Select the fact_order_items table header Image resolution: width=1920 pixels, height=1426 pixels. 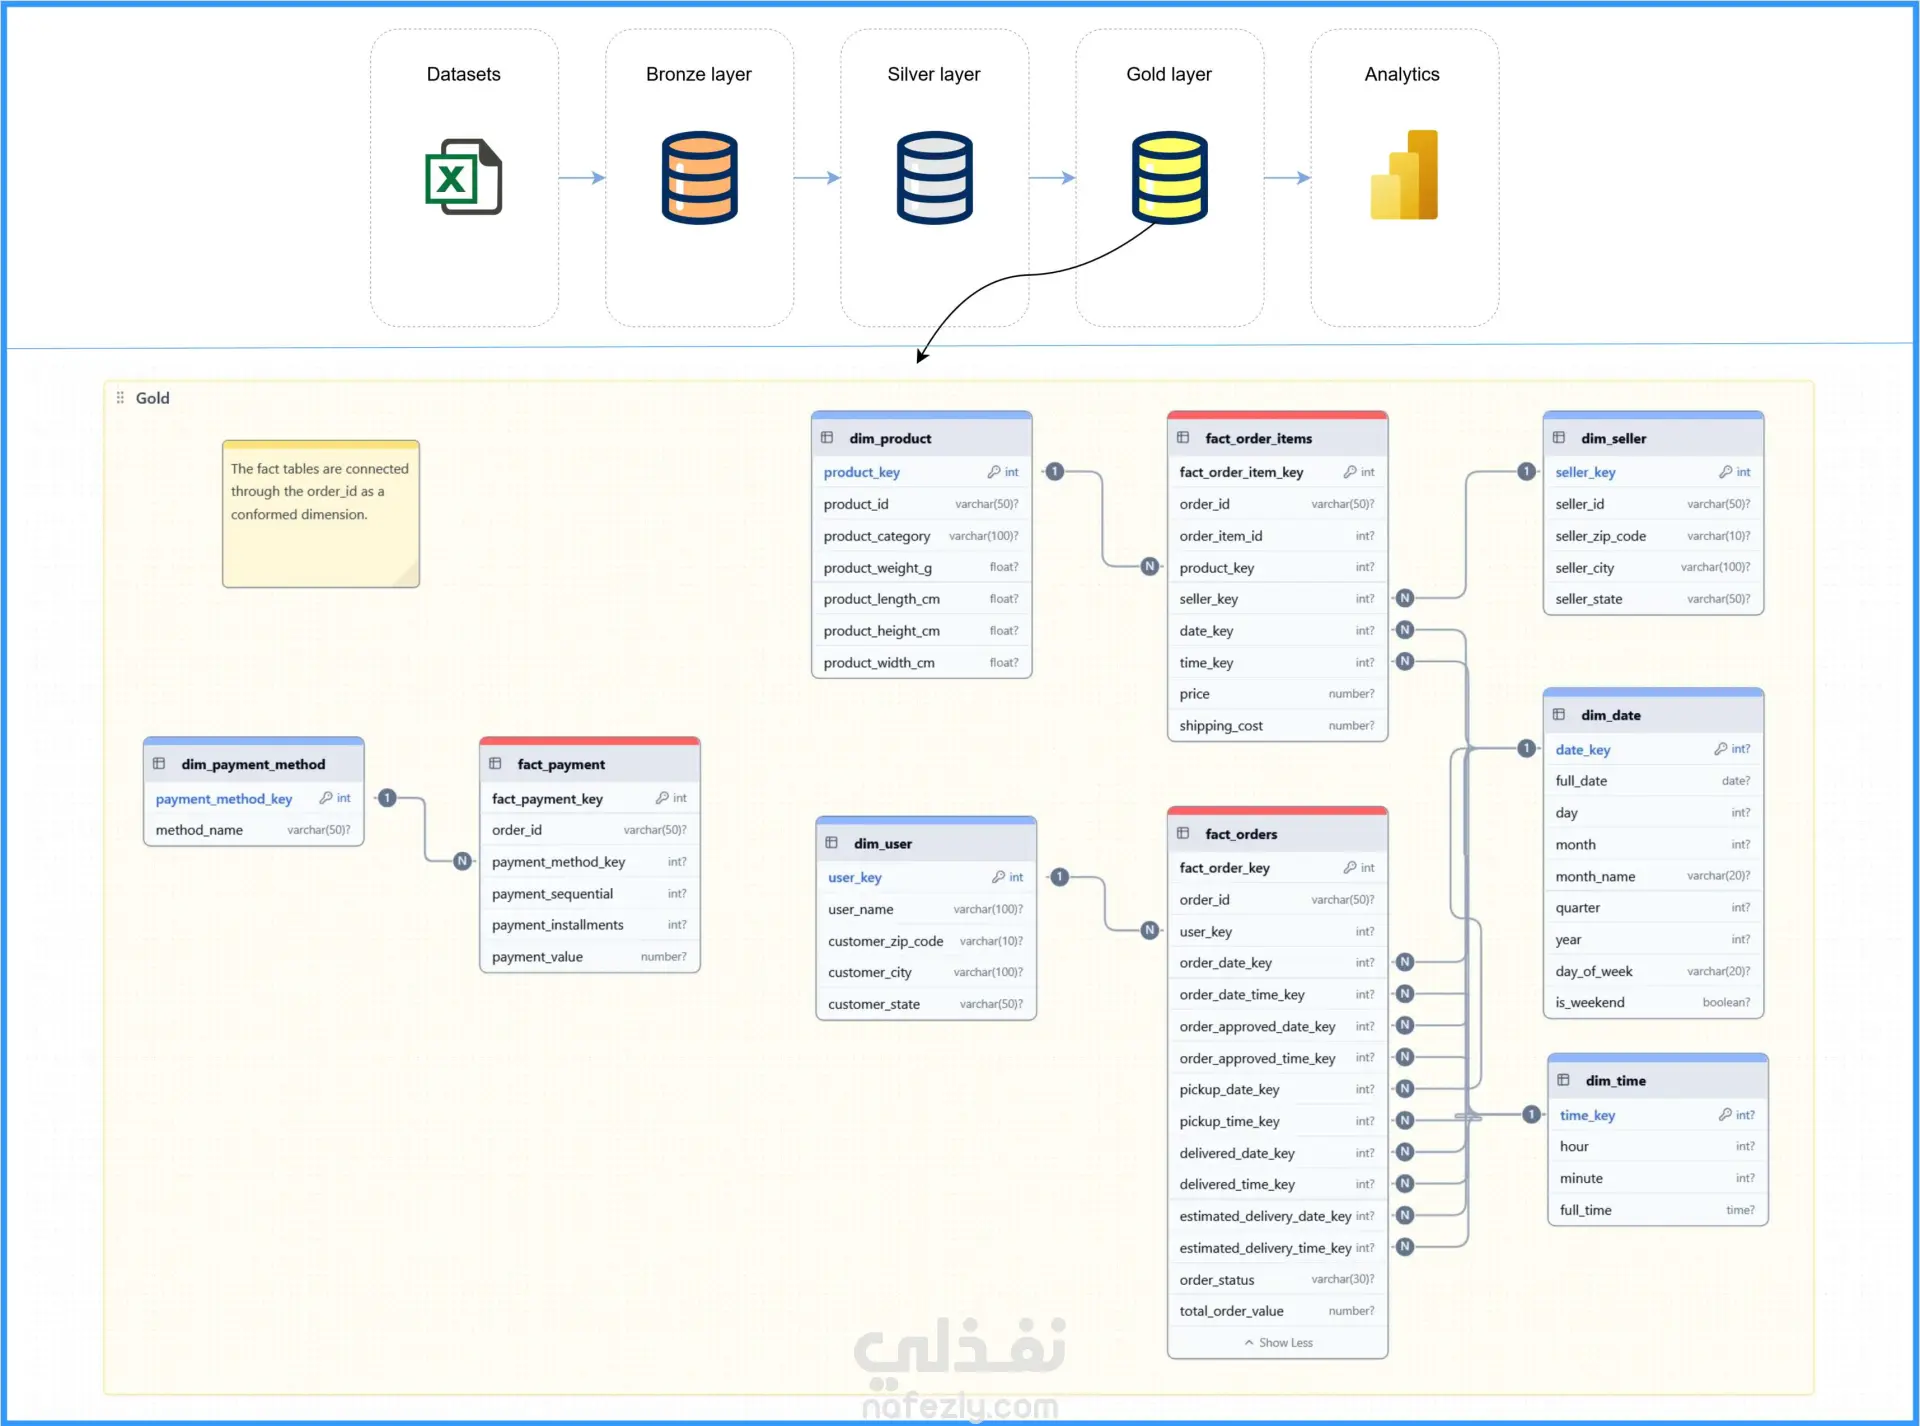[1258, 438]
